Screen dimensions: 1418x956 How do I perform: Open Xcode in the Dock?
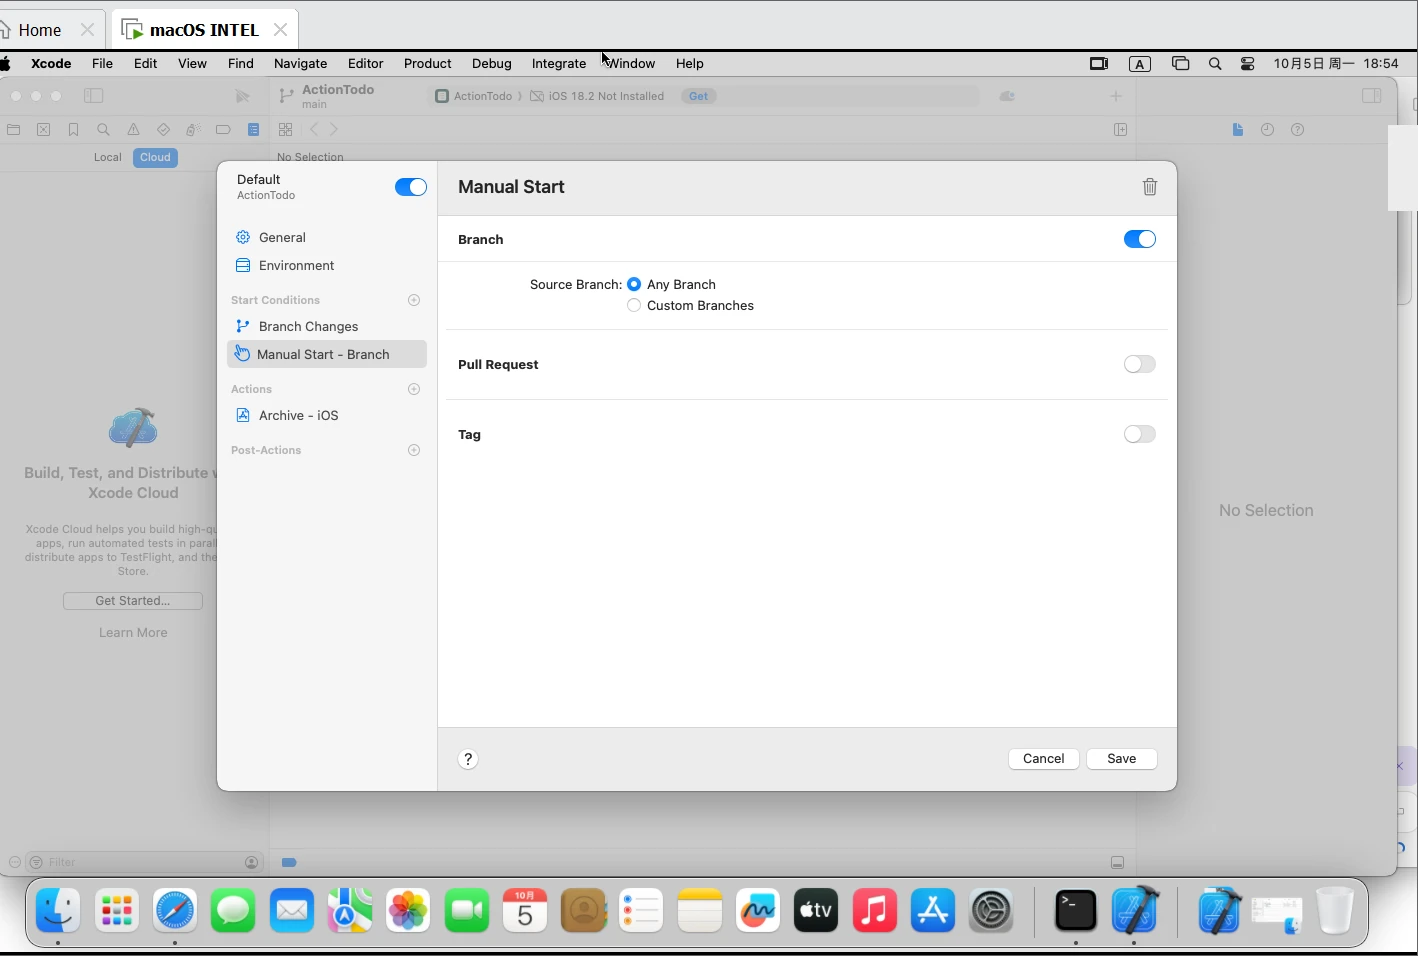point(1135,911)
